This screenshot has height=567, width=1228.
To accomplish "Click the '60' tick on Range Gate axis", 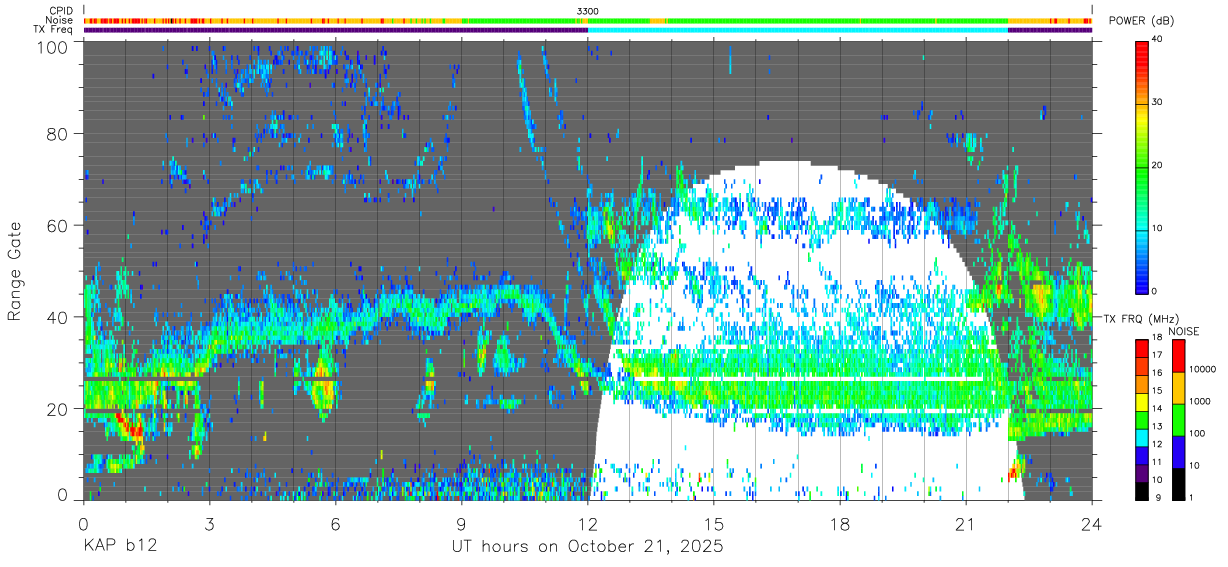I will (x=57, y=226).
